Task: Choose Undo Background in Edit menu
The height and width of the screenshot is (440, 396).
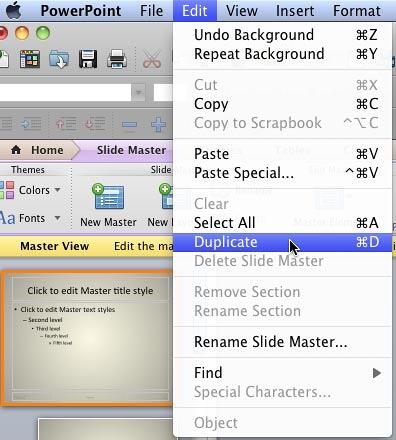Action: [283, 35]
